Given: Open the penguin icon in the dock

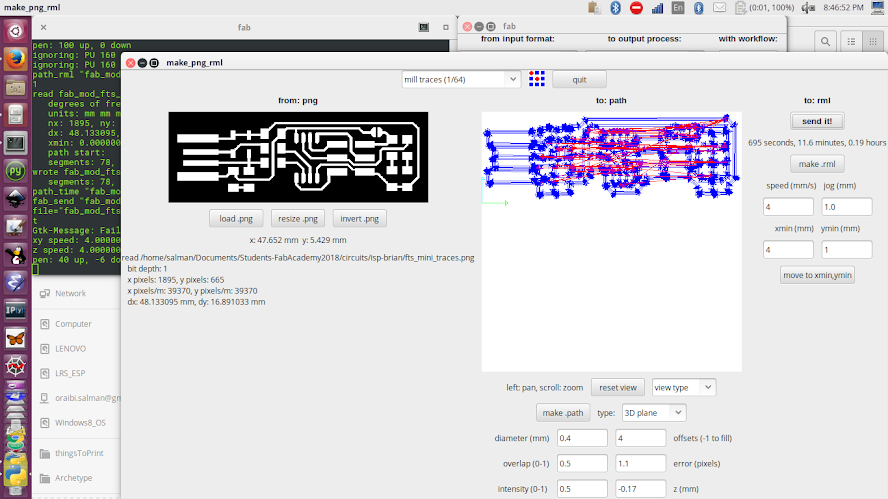Looking at the screenshot, I should click(15, 255).
